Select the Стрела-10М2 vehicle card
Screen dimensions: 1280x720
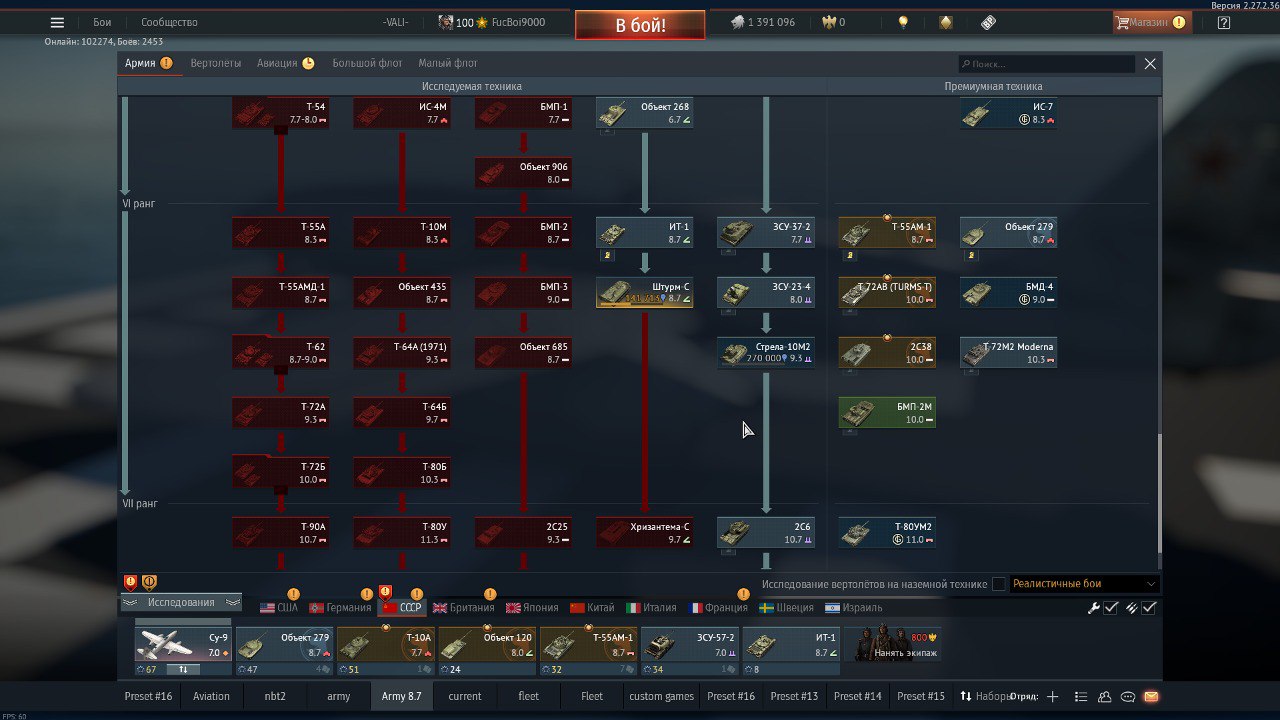point(766,352)
